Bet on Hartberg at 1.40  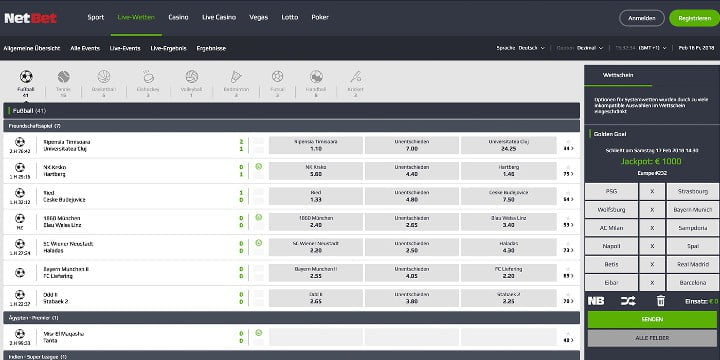click(x=508, y=171)
